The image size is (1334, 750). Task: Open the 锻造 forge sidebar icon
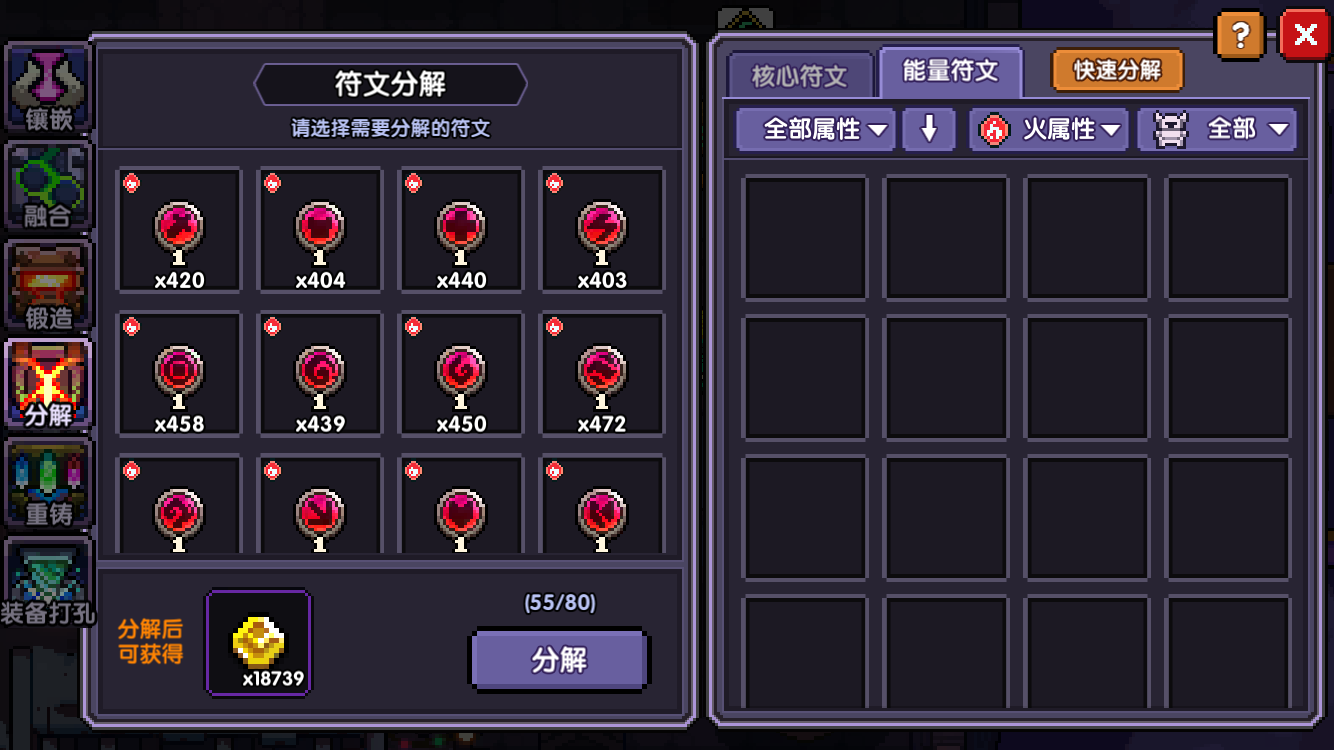(48, 286)
